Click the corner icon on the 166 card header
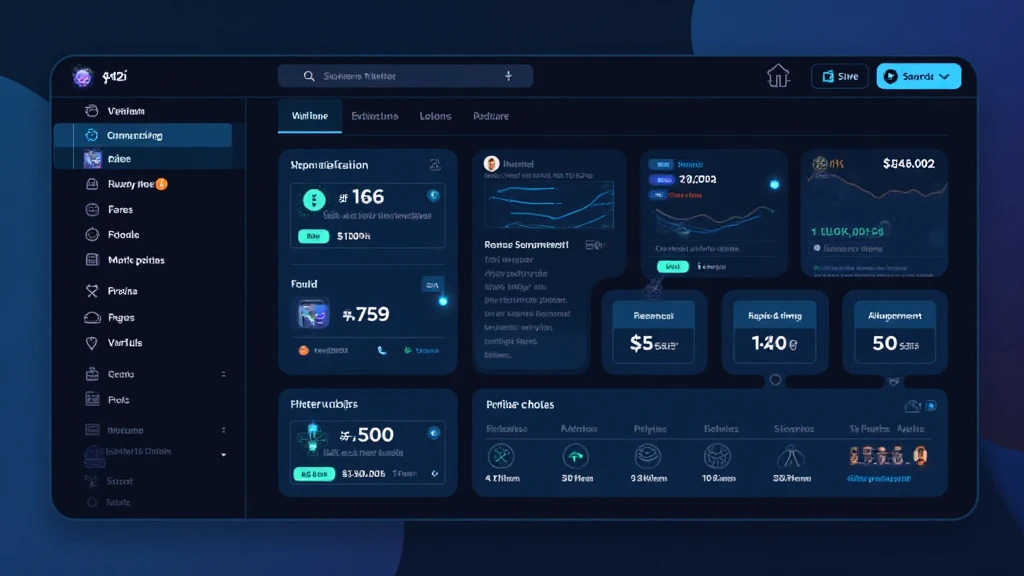 (x=435, y=165)
